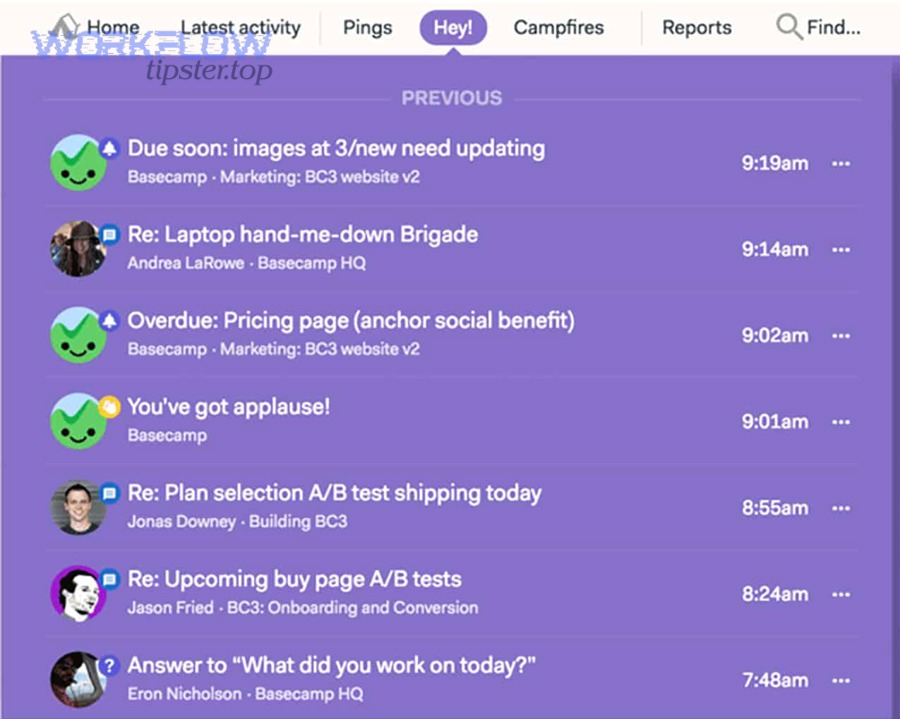This screenshot has width=900, height=719.
Task: Click question mark badge on Answer row
Action: click(110, 666)
